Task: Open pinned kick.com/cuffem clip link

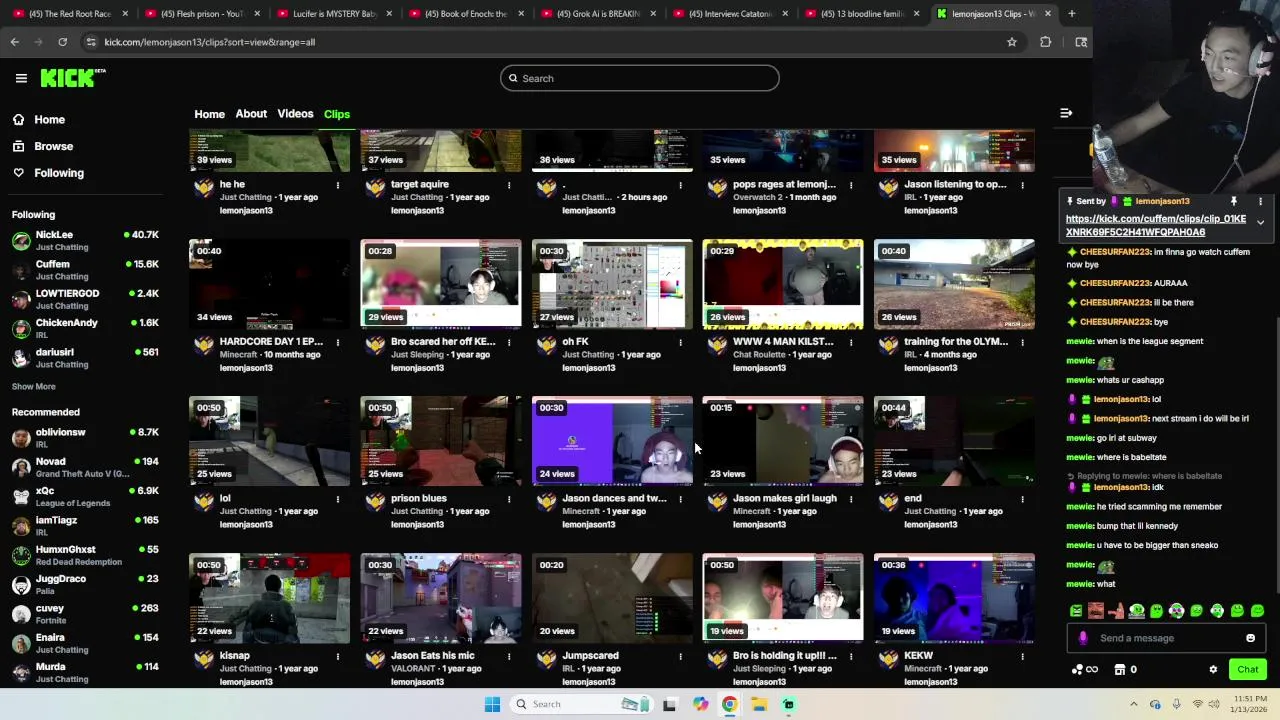Action: point(1155,225)
